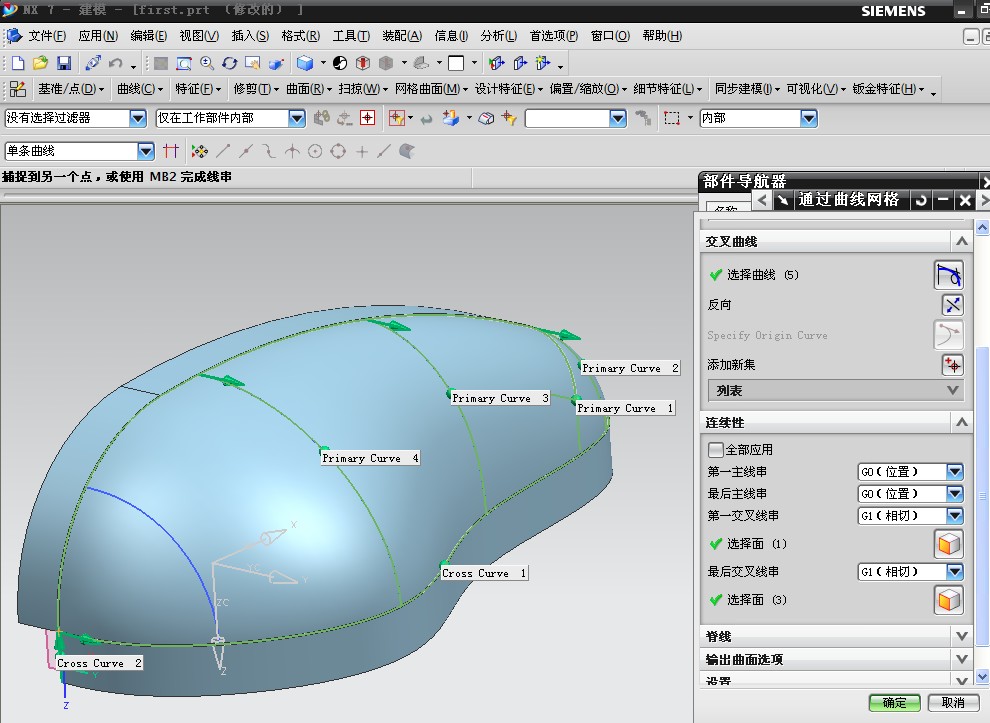
Task: Click the 反向 reverse direction icon
Action: tap(951, 305)
